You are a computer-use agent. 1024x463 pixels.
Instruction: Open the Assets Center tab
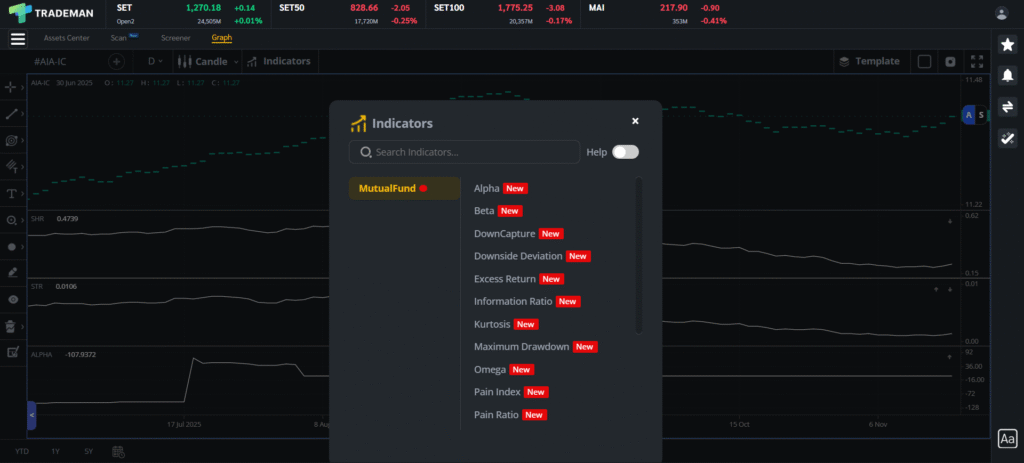click(x=66, y=38)
